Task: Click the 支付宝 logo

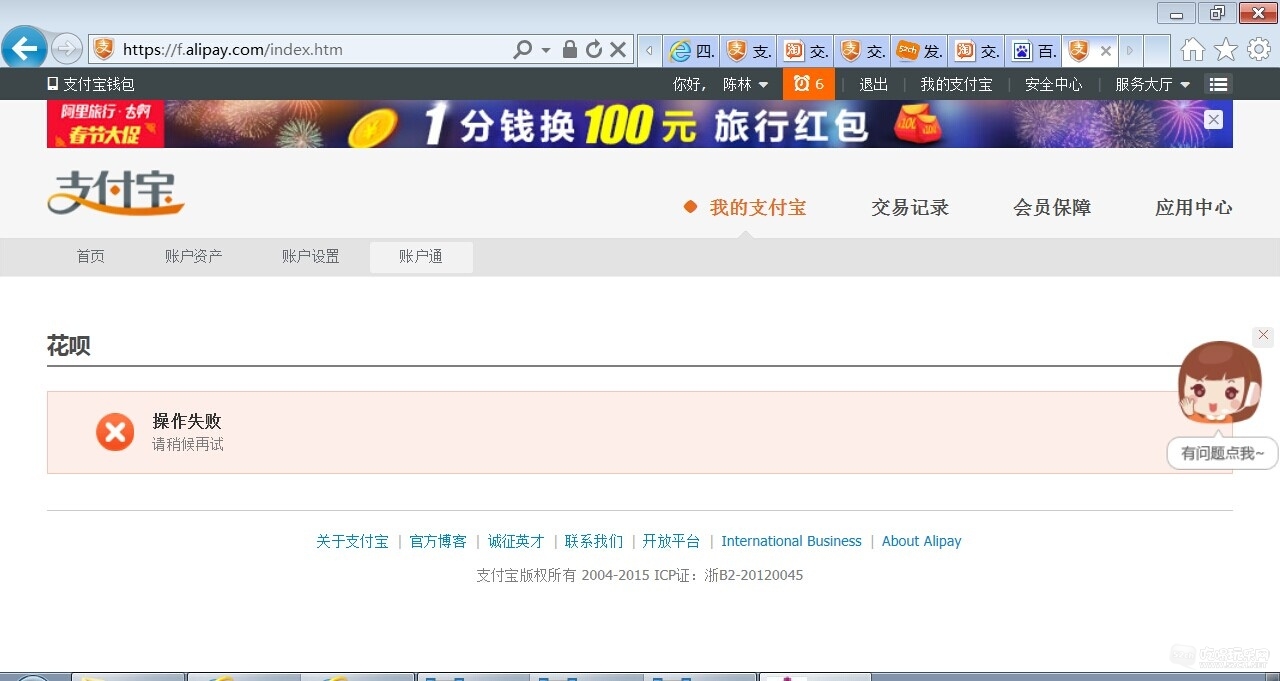Action: [x=116, y=192]
